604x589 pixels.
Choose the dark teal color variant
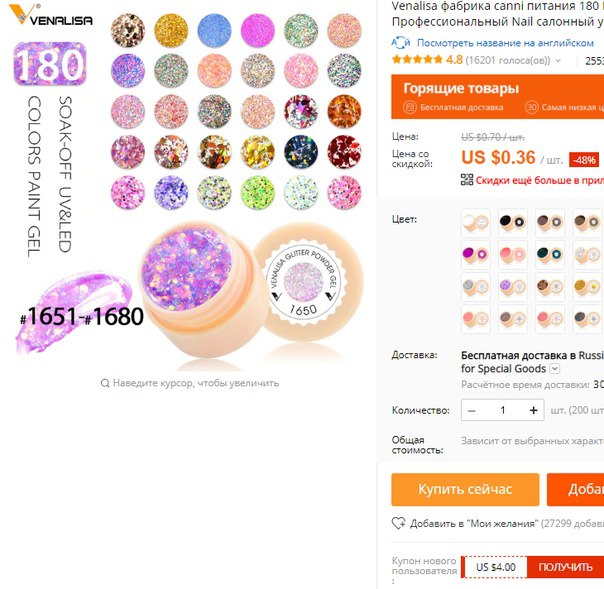pos(550,255)
